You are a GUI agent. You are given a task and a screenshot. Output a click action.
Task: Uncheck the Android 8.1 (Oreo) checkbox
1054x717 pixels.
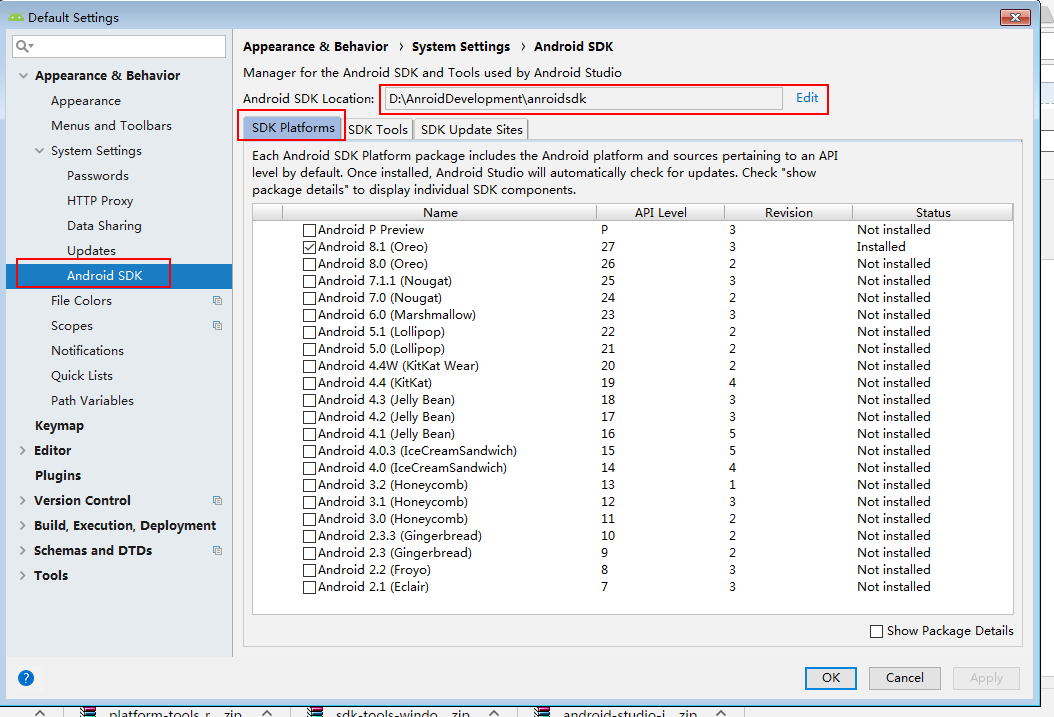click(309, 247)
